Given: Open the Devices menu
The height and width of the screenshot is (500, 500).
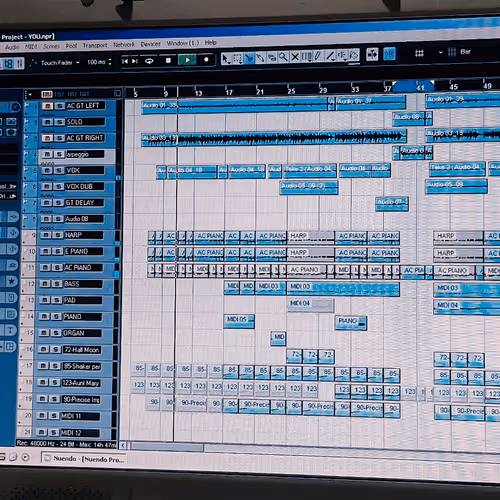Looking at the screenshot, I should 150,44.
